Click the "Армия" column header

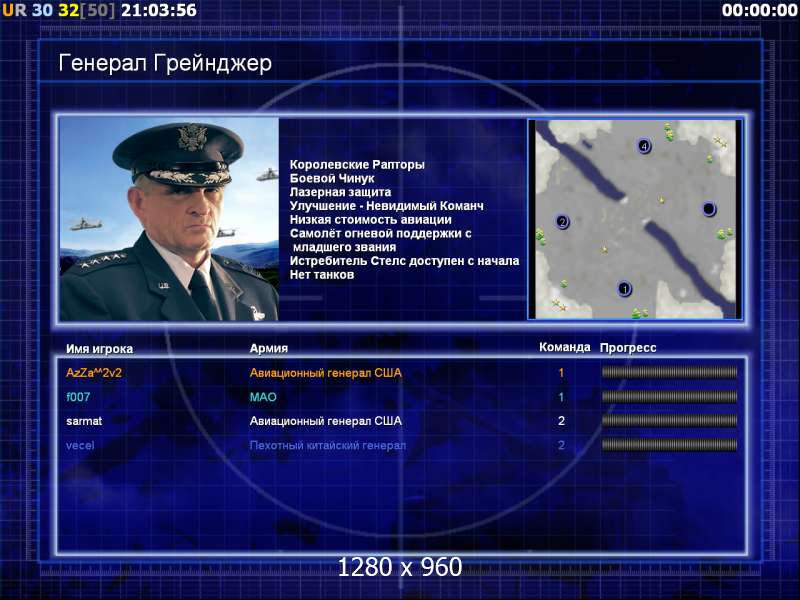[x=269, y=348]
